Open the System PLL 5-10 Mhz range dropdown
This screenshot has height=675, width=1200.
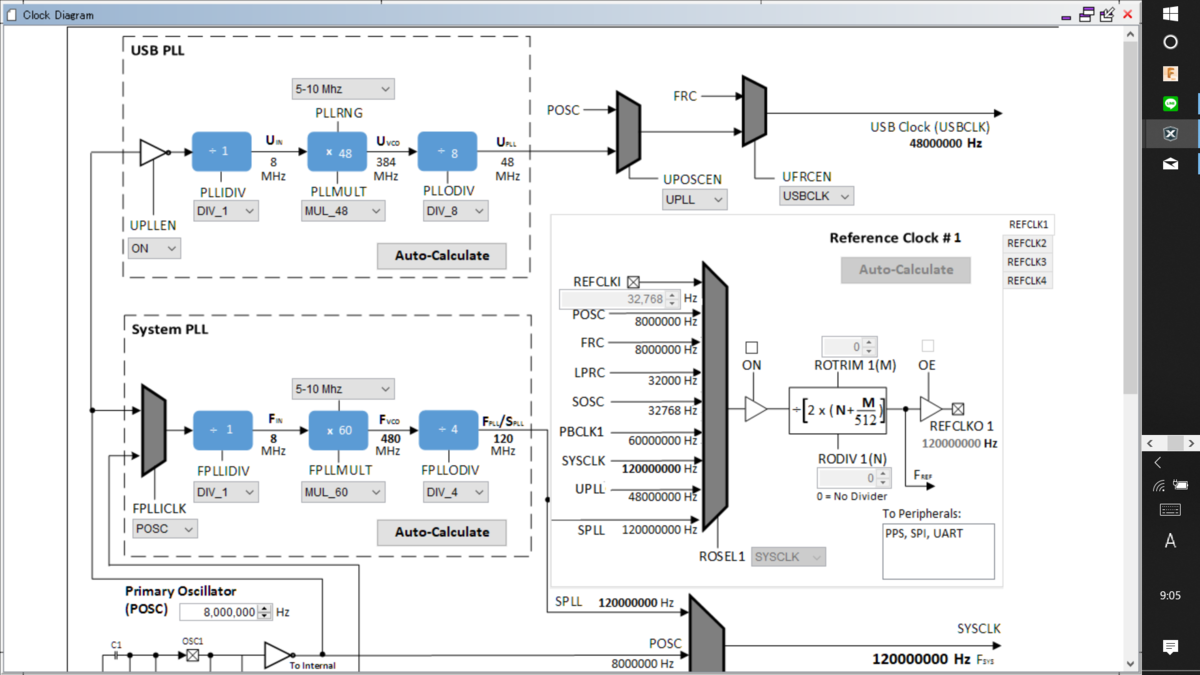343,388
